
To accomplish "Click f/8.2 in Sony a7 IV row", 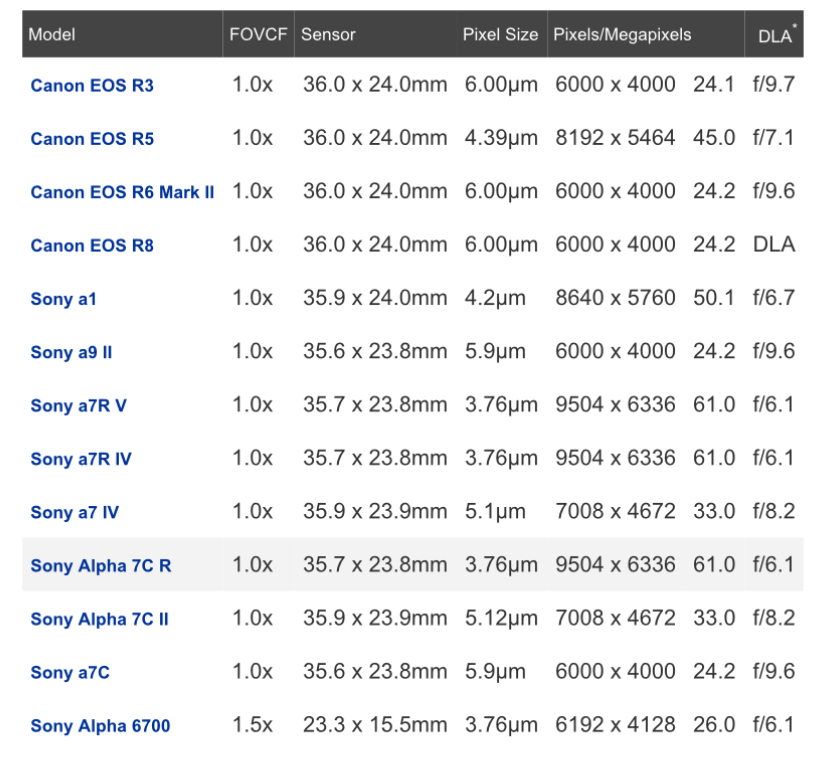I will coord(774,511).
